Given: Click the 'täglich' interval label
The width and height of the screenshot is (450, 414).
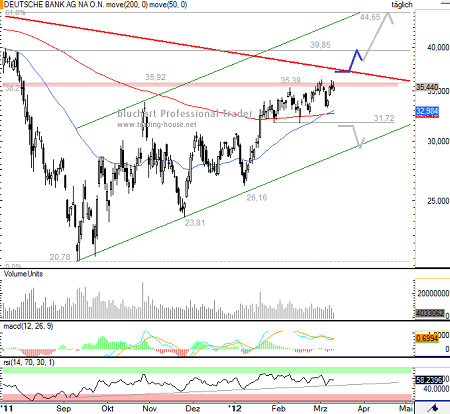Looking at the screenshot, I should [402, 5].
